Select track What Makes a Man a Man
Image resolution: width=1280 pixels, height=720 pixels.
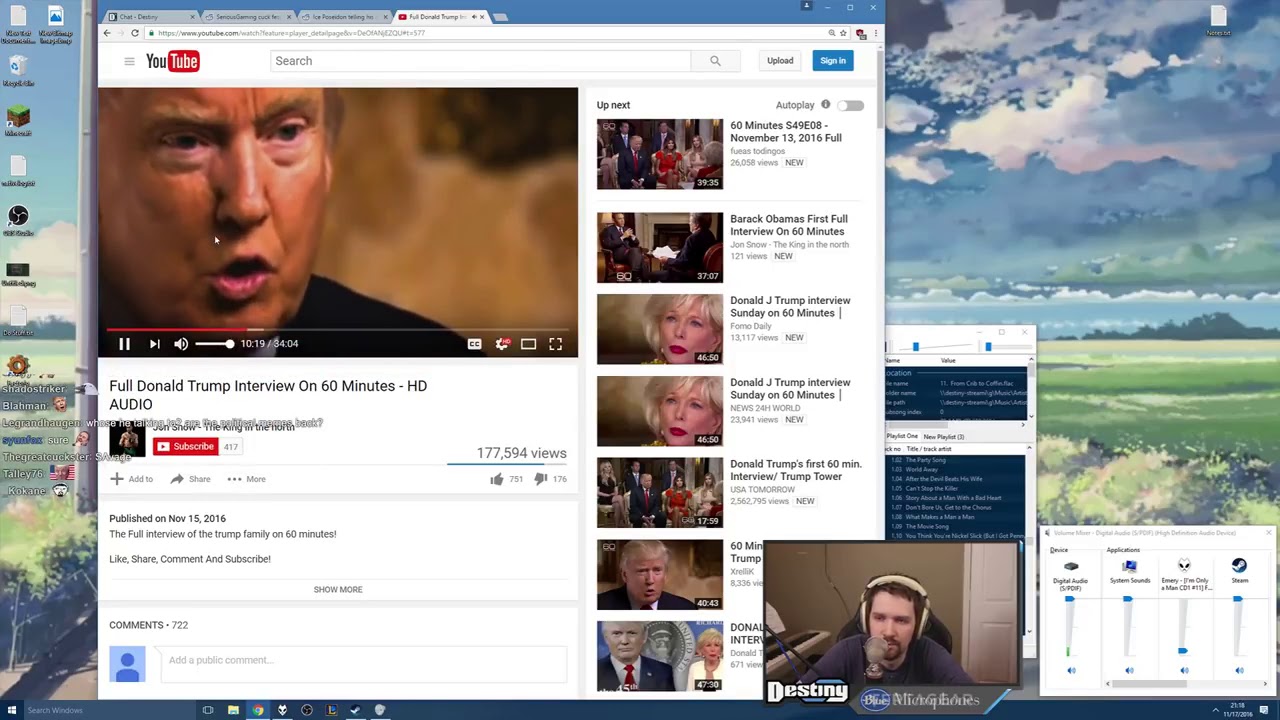coord(939,517)
